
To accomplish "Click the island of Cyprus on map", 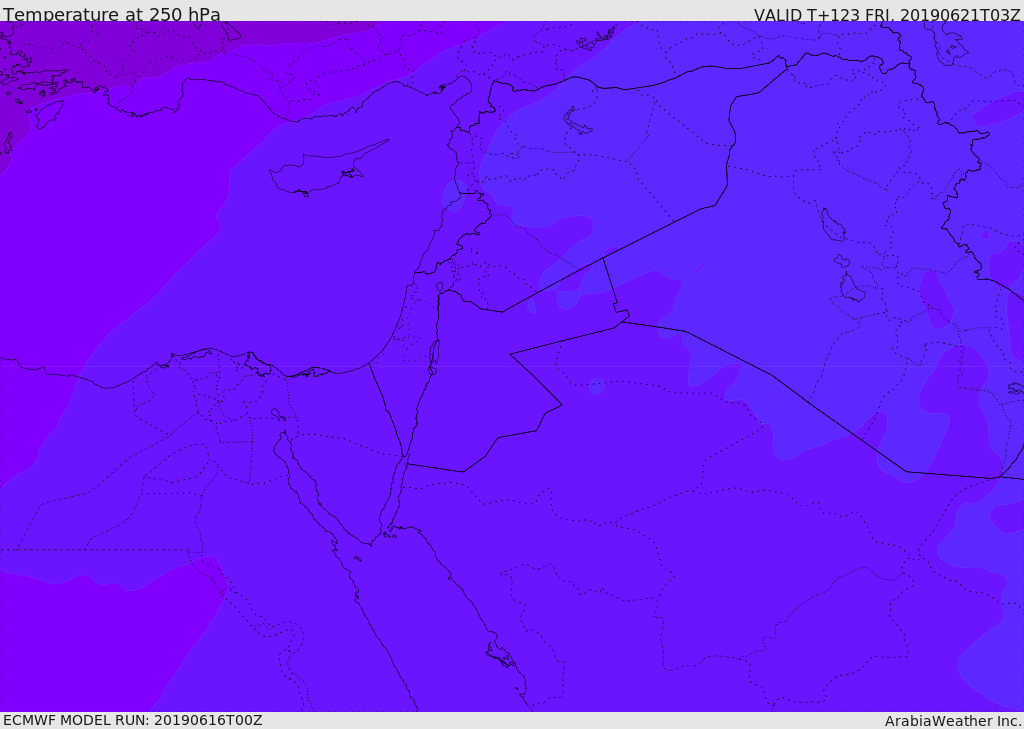I will point(328,169).
